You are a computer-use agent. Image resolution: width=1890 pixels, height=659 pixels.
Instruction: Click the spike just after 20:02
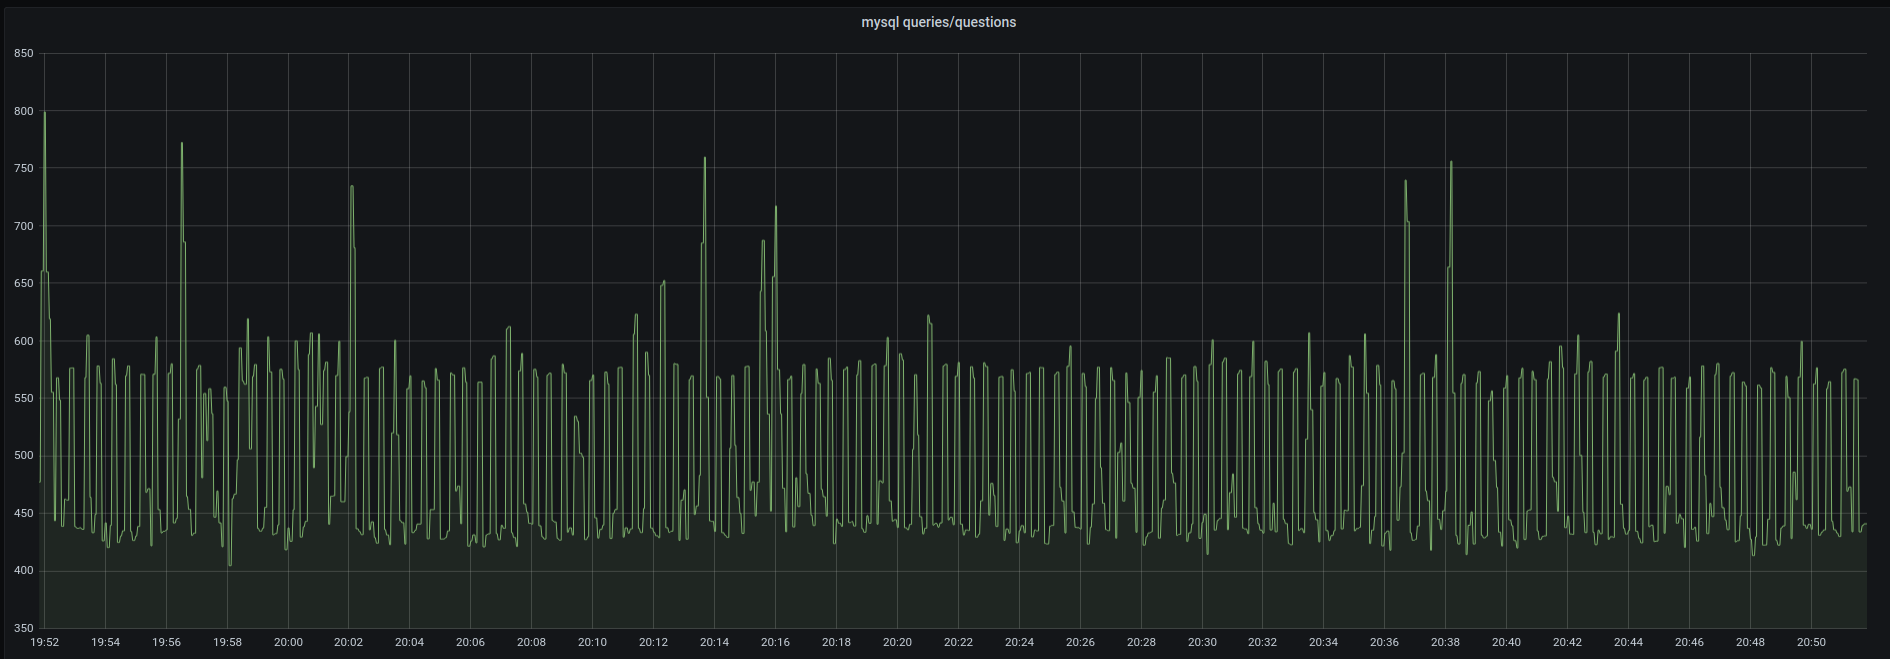(x=352, y=187)
